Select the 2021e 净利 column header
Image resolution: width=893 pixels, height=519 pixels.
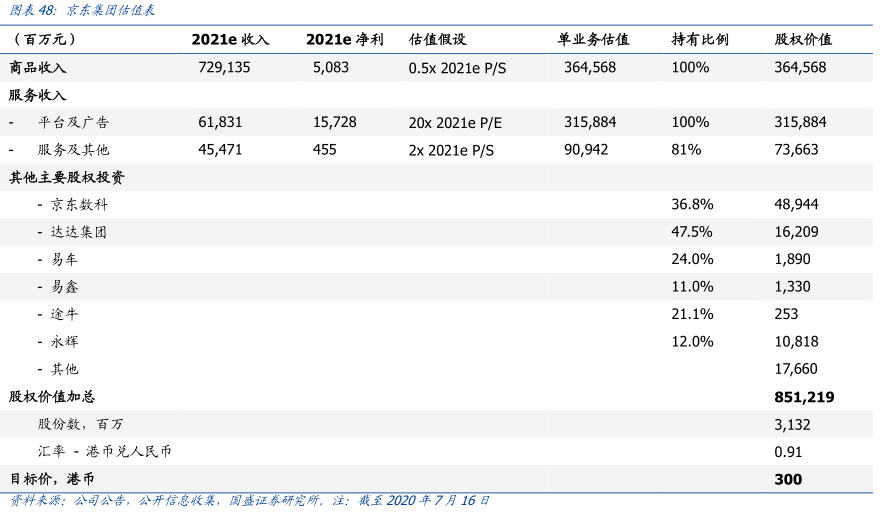[x=345, y=39]
